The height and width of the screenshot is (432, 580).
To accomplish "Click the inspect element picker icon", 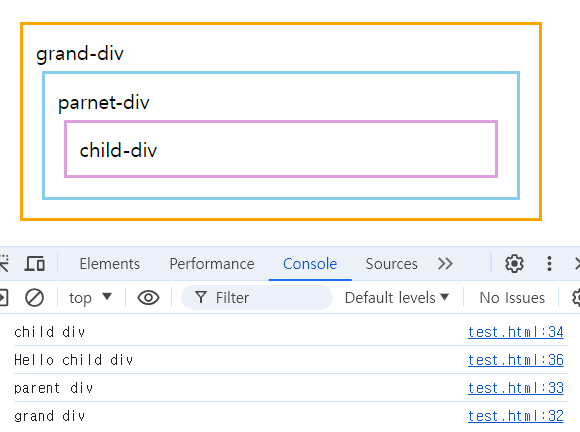I will click(4, 264).
